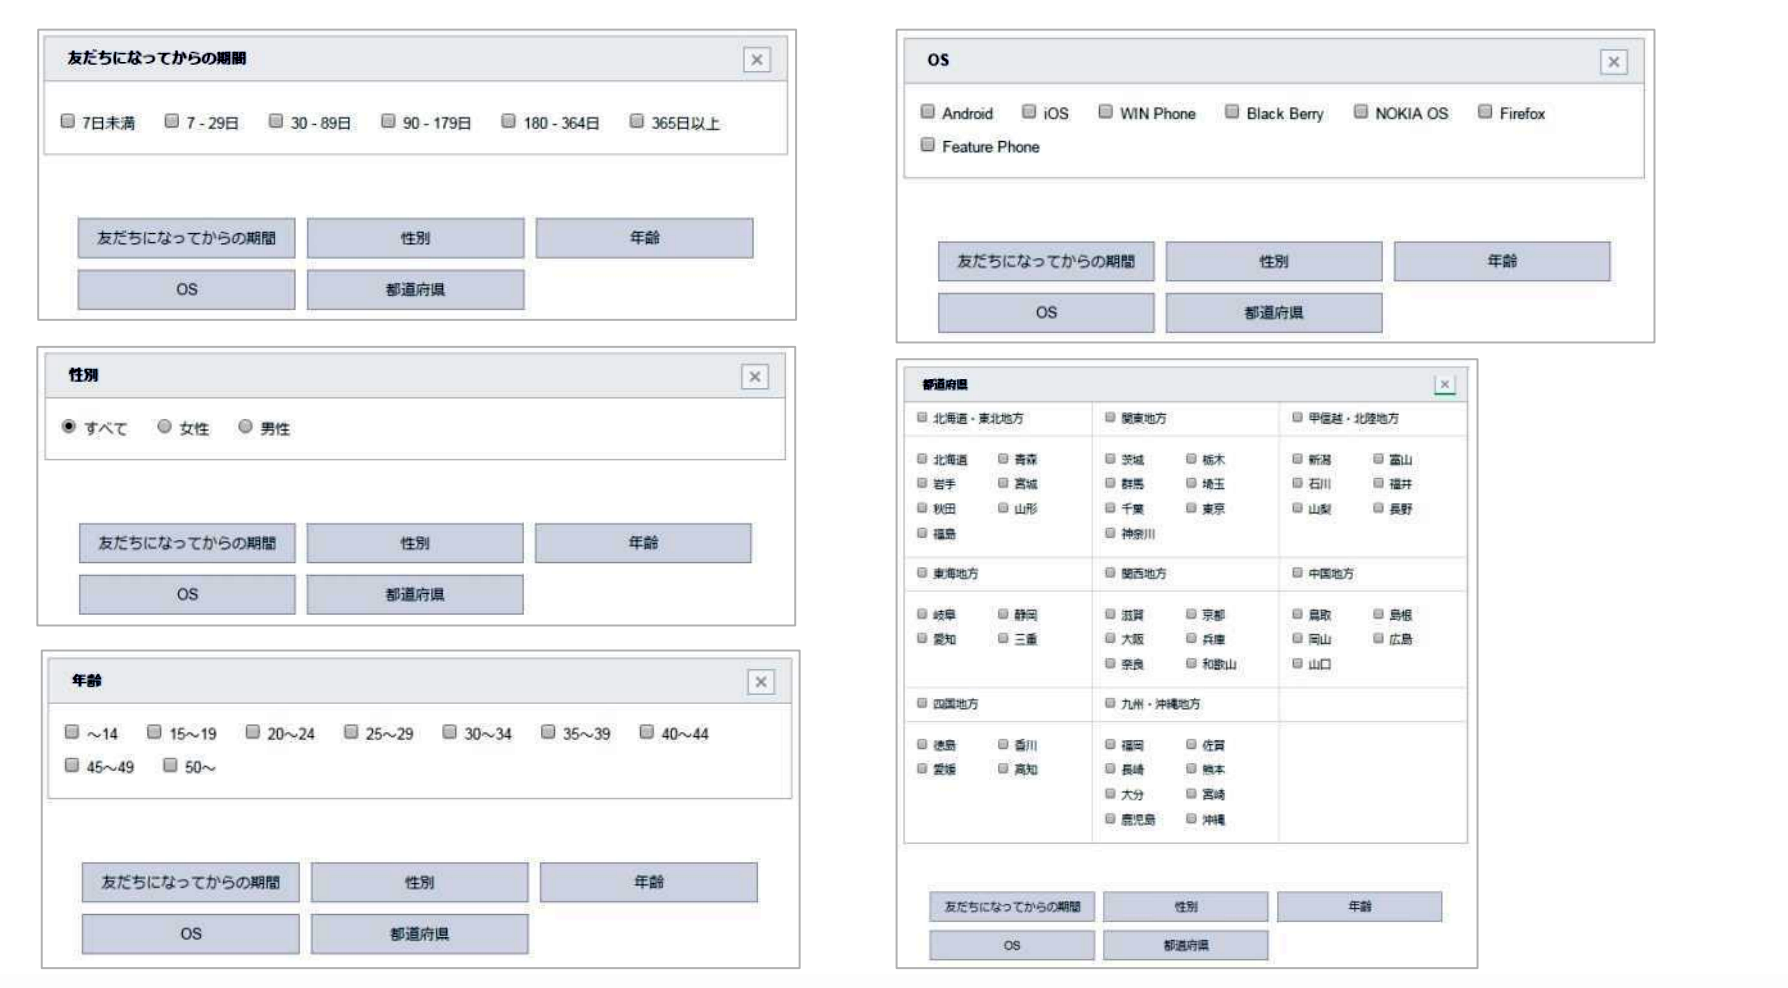Tick the 50～ age checkbox

click(170, 765)
